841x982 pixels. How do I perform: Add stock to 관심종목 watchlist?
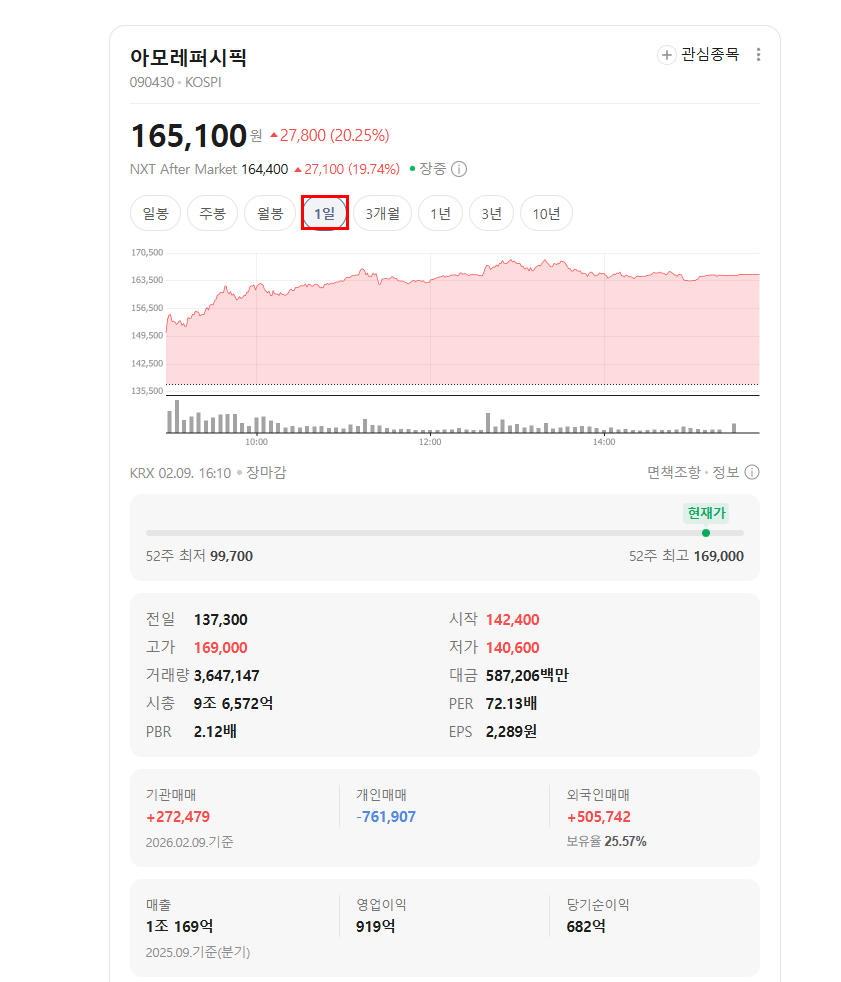(698, 54)
